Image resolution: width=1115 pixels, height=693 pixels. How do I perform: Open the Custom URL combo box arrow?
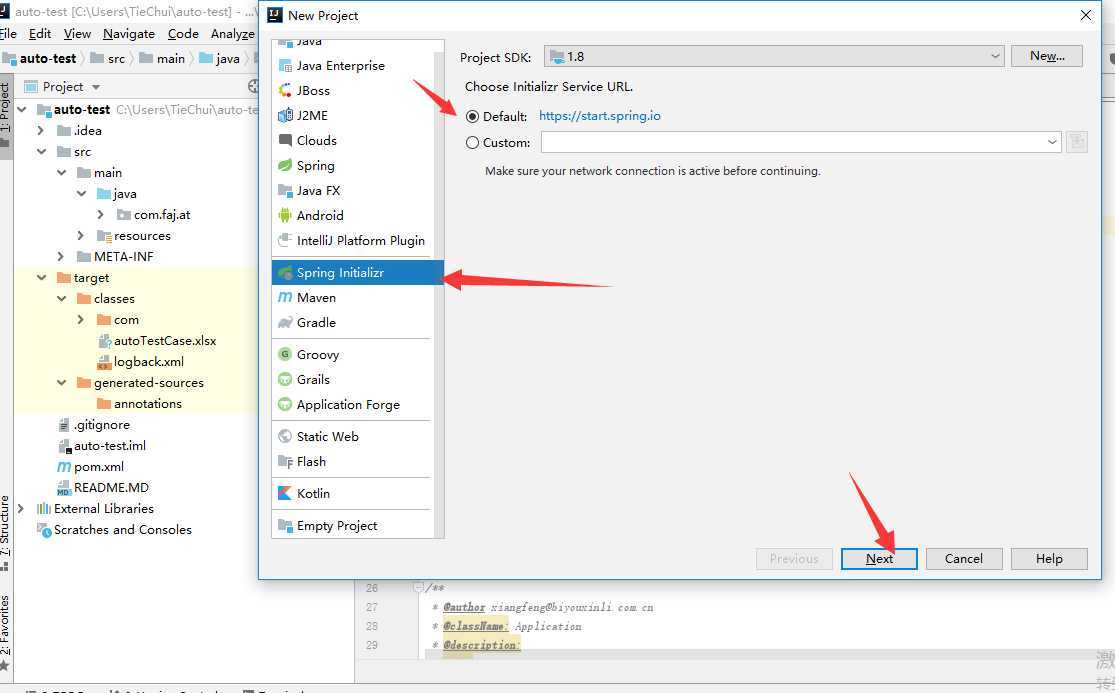point(1052,142)
